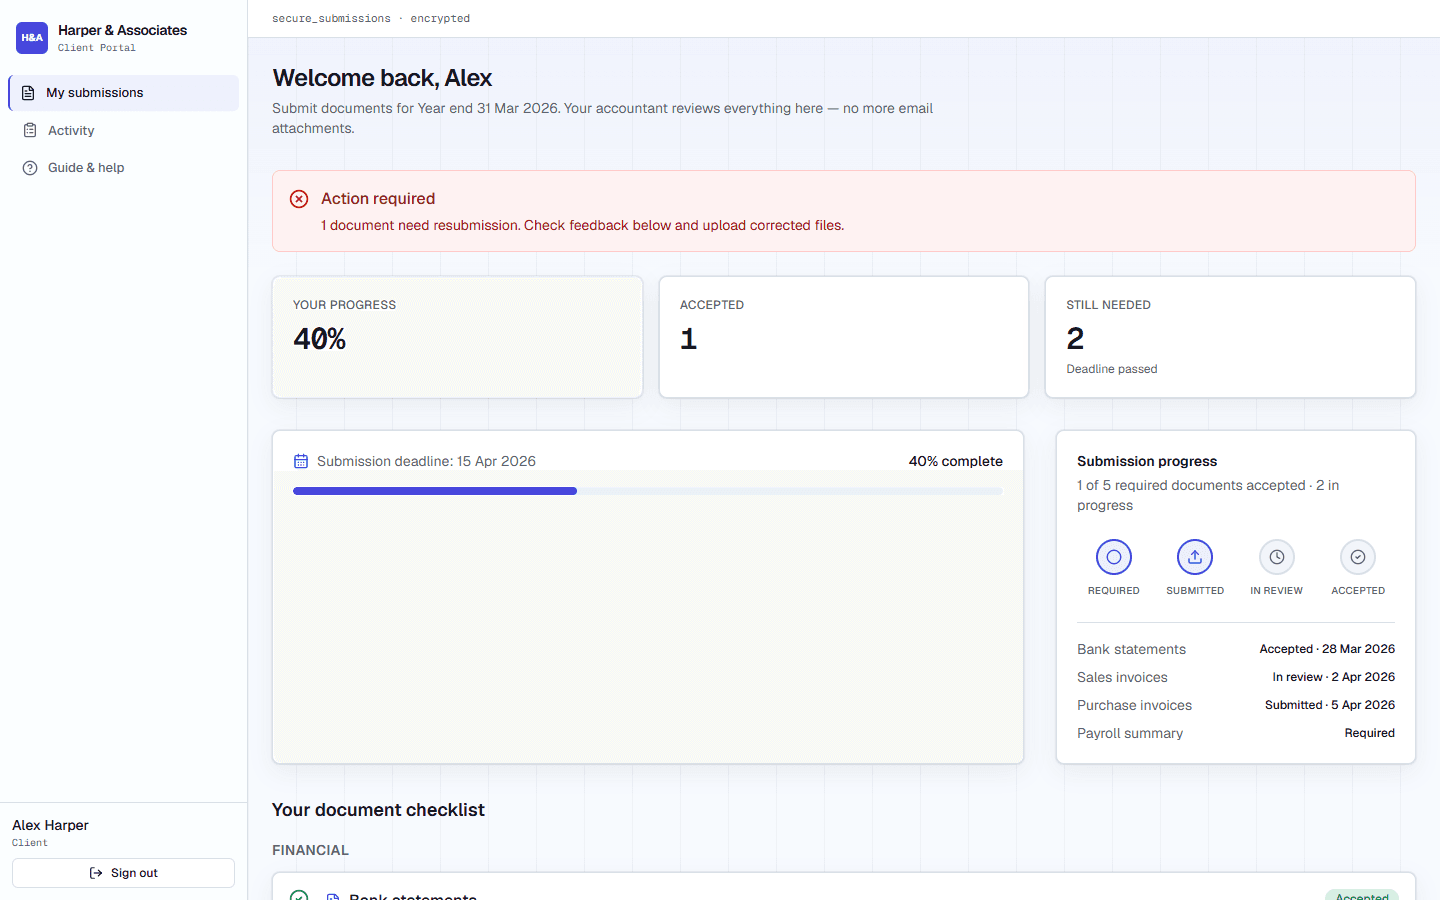Screen dimensions: 1440x900
Task: Click the In Review clock icon
Action: [1277, 557]
